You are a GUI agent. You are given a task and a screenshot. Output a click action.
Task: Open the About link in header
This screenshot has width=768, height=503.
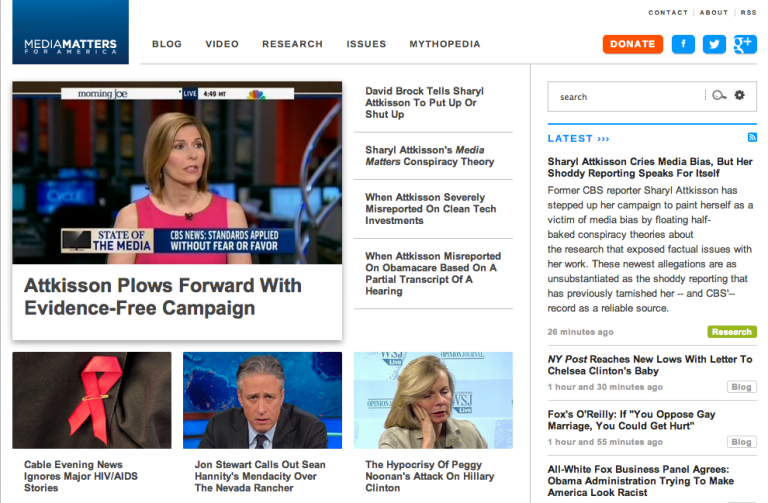[714, 13]
